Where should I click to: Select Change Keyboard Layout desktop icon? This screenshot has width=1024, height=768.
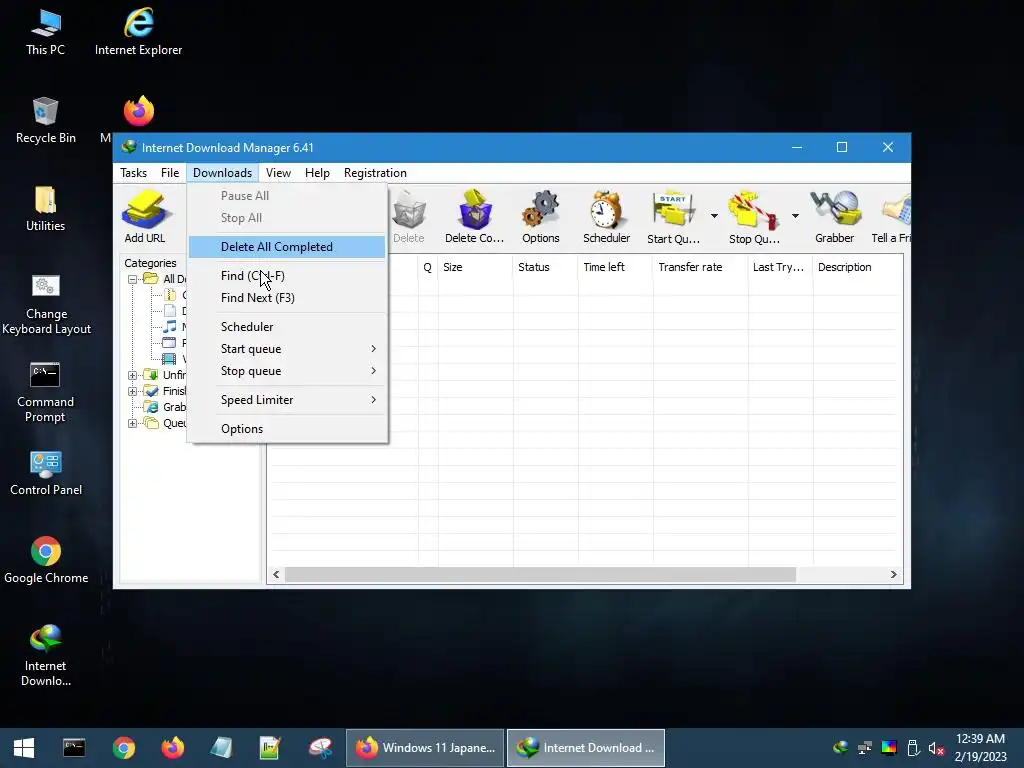point(46,304)
